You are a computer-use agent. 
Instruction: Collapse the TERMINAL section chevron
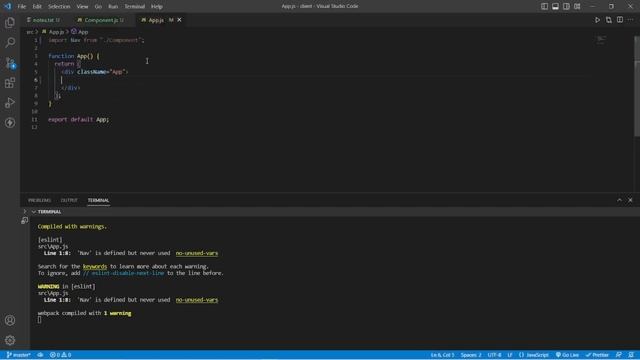(x=33, y=212)
